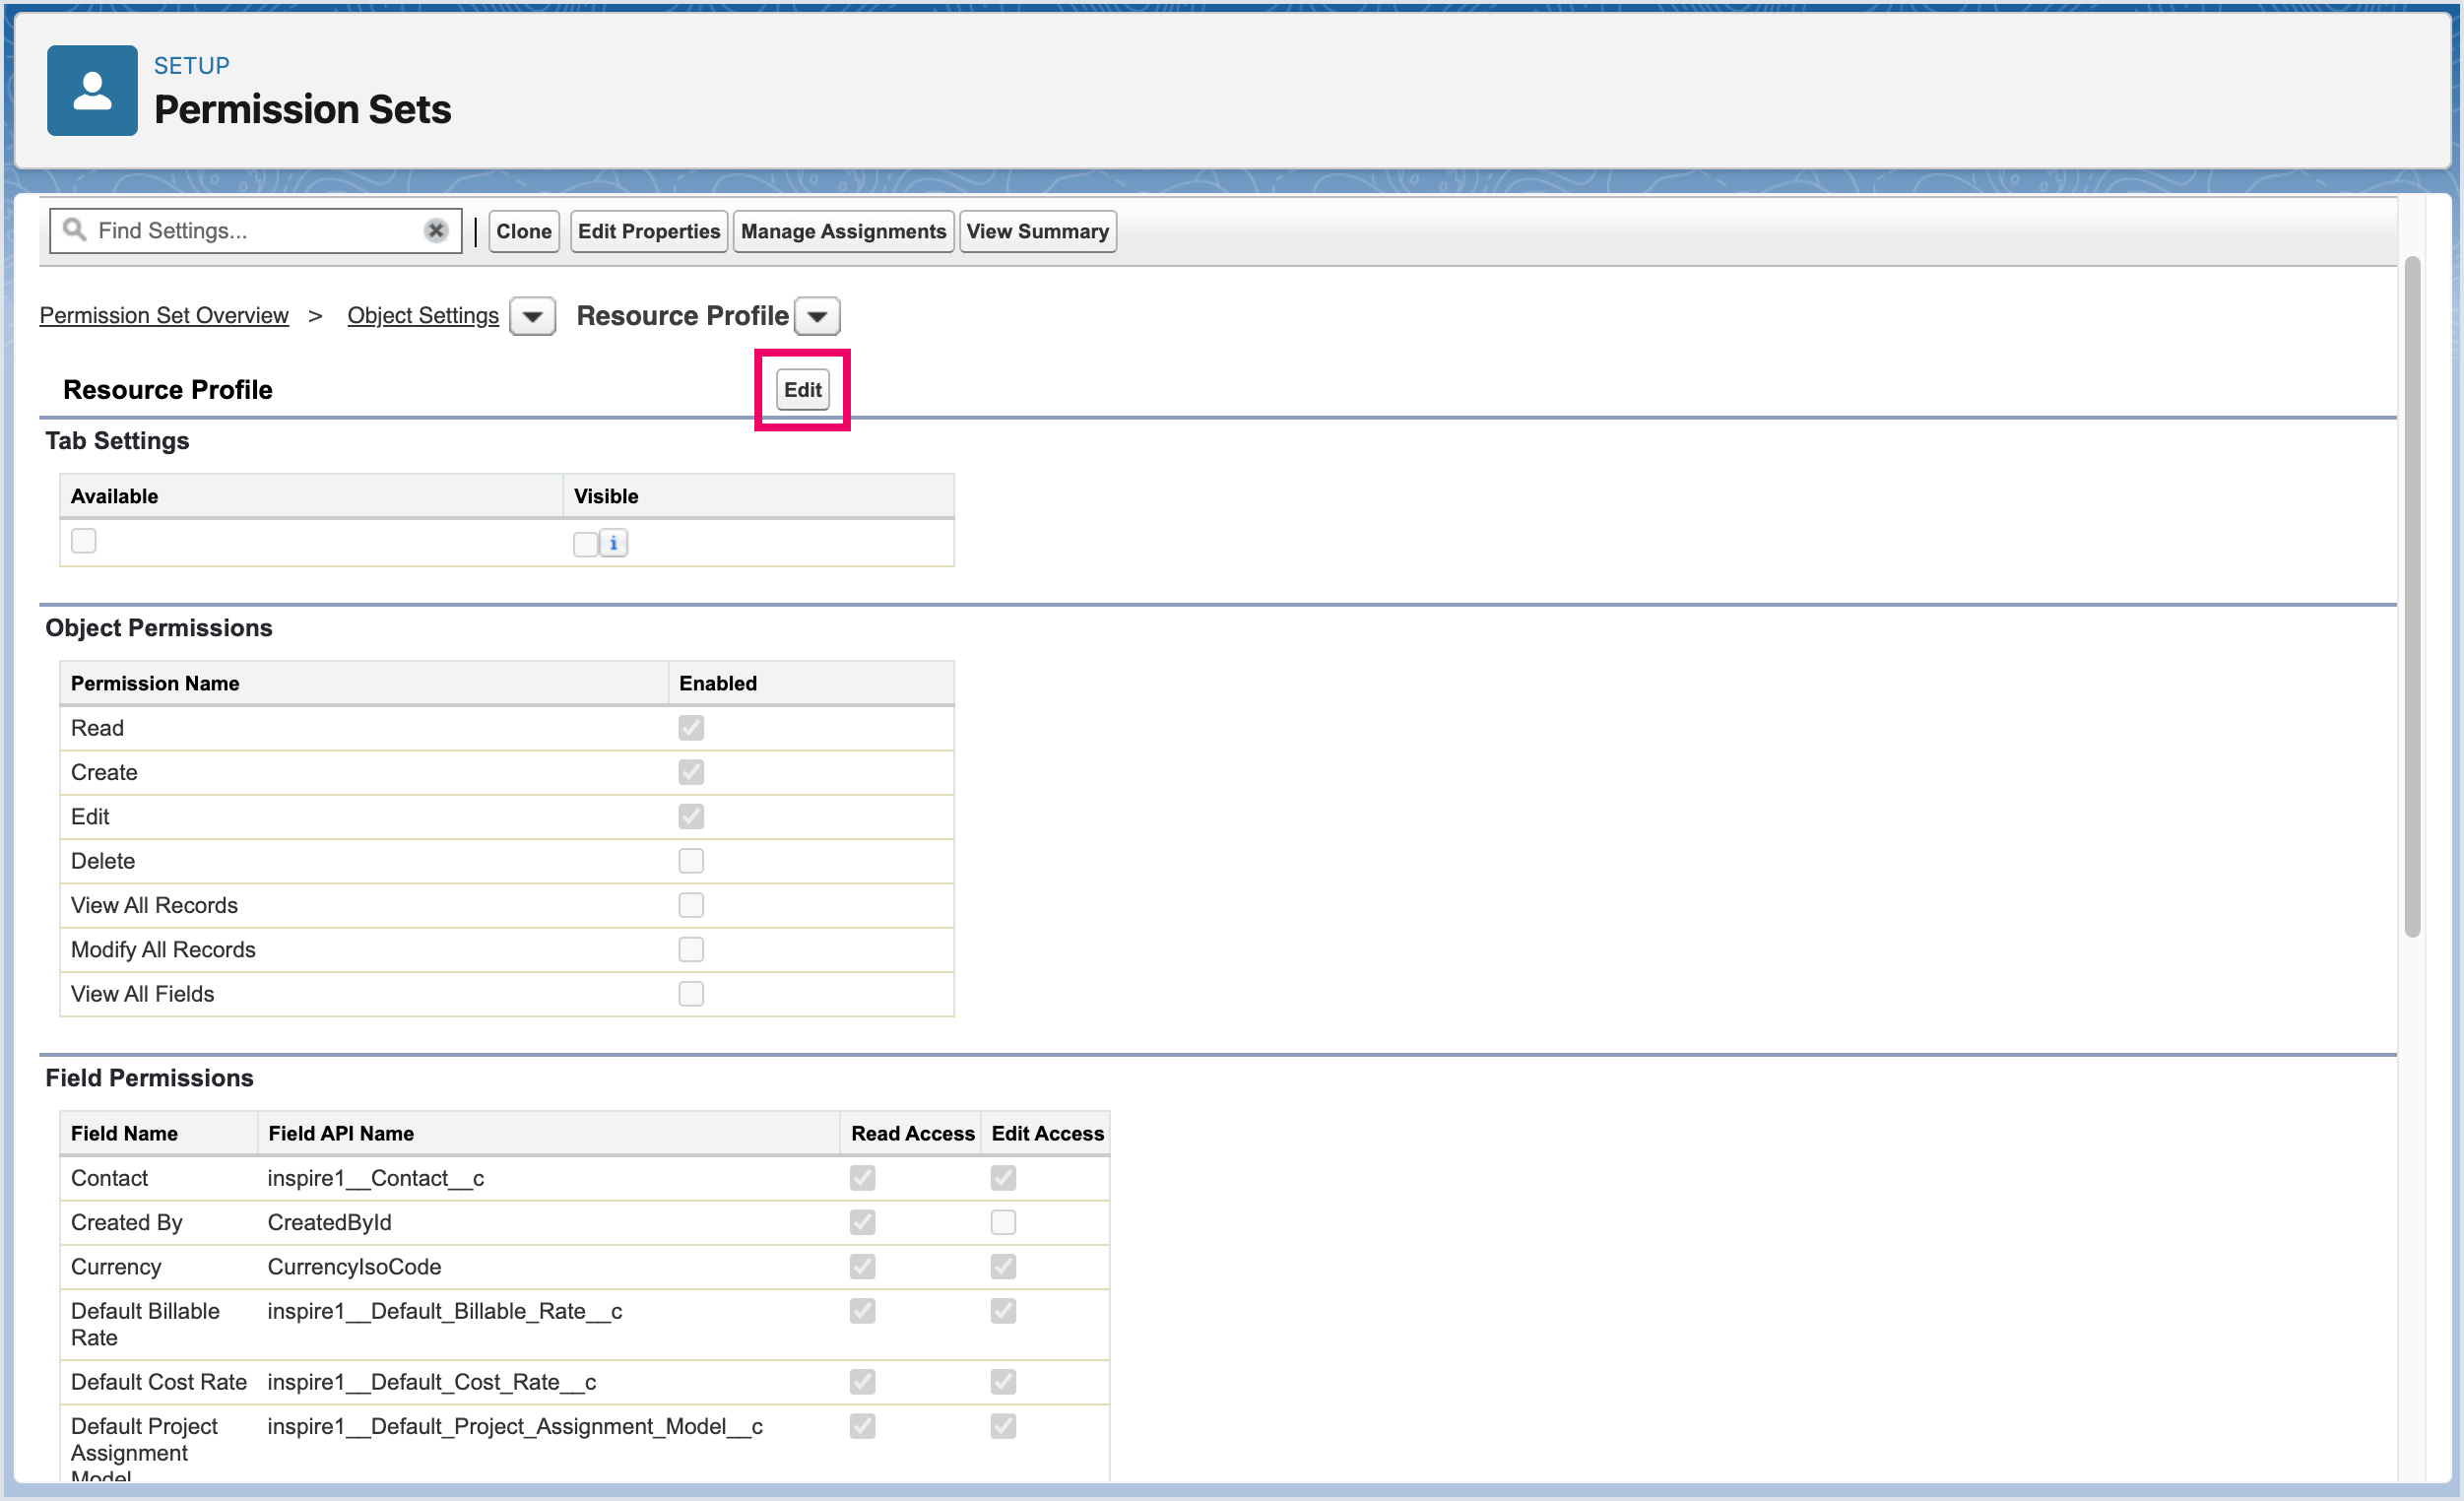Click the vertical scrollbar thumb
2464x1501 pixels.
(x=2412, y=597)
